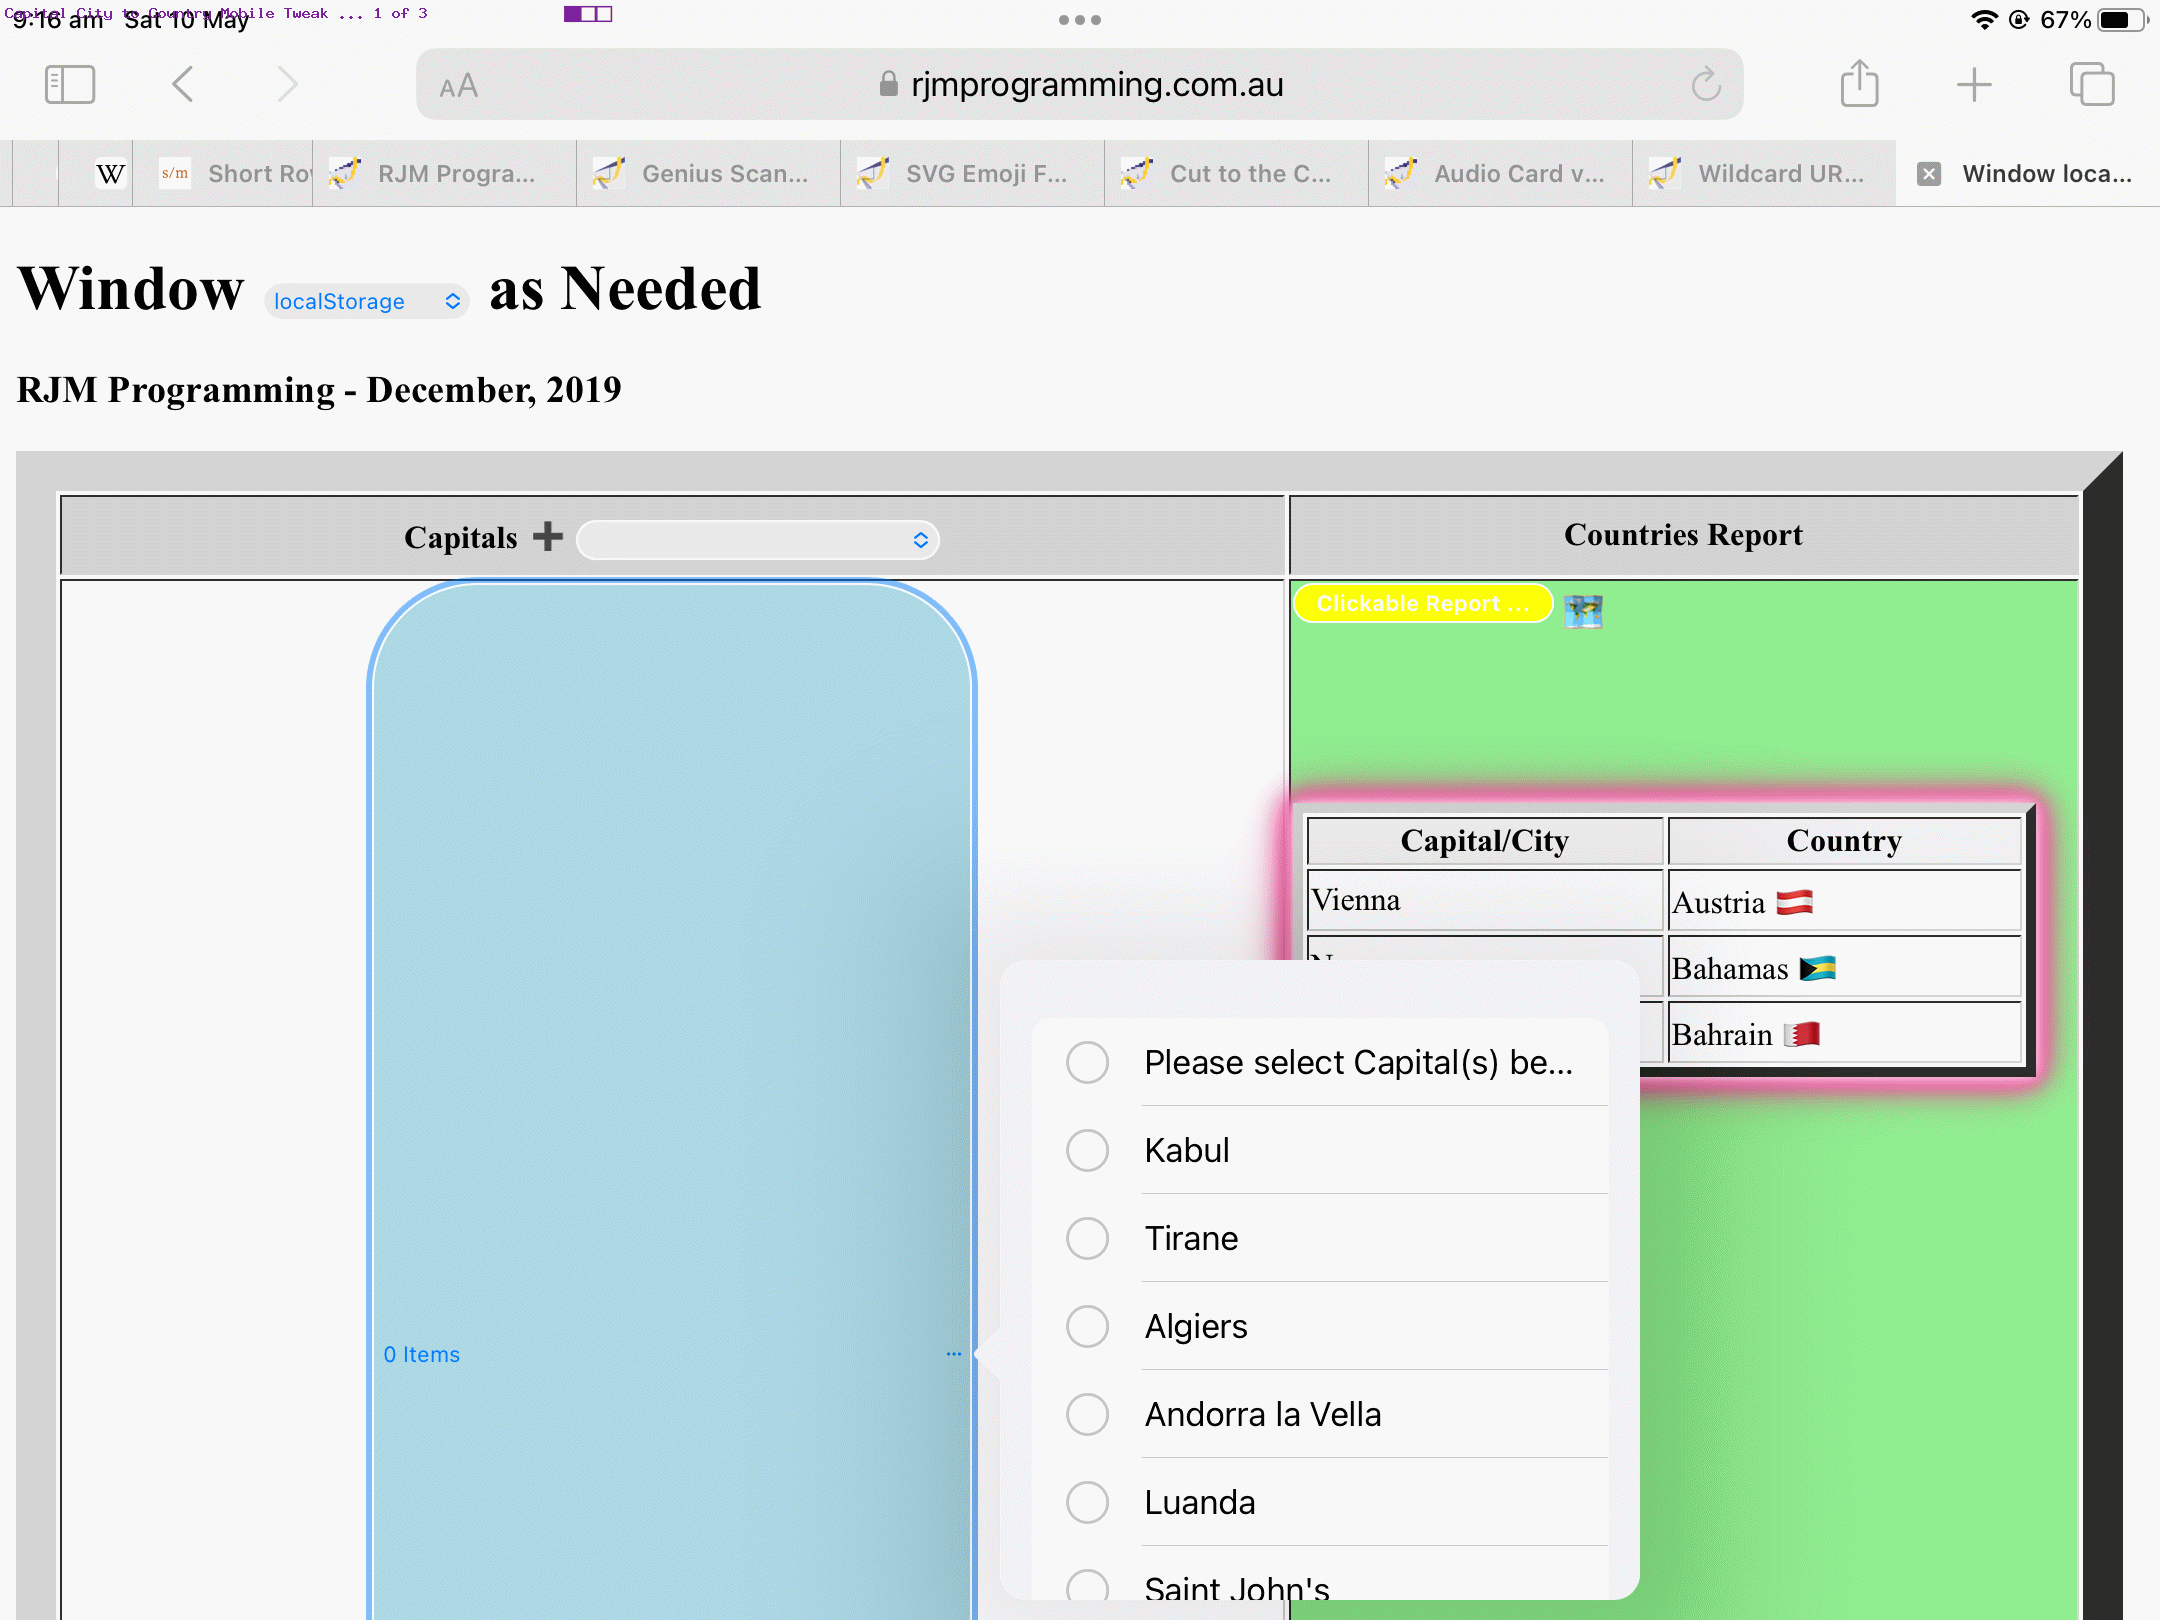Screen dimensions: 2160x1620
Task: Expand the empty Capitals select dropdown
Action: [758, 540]
